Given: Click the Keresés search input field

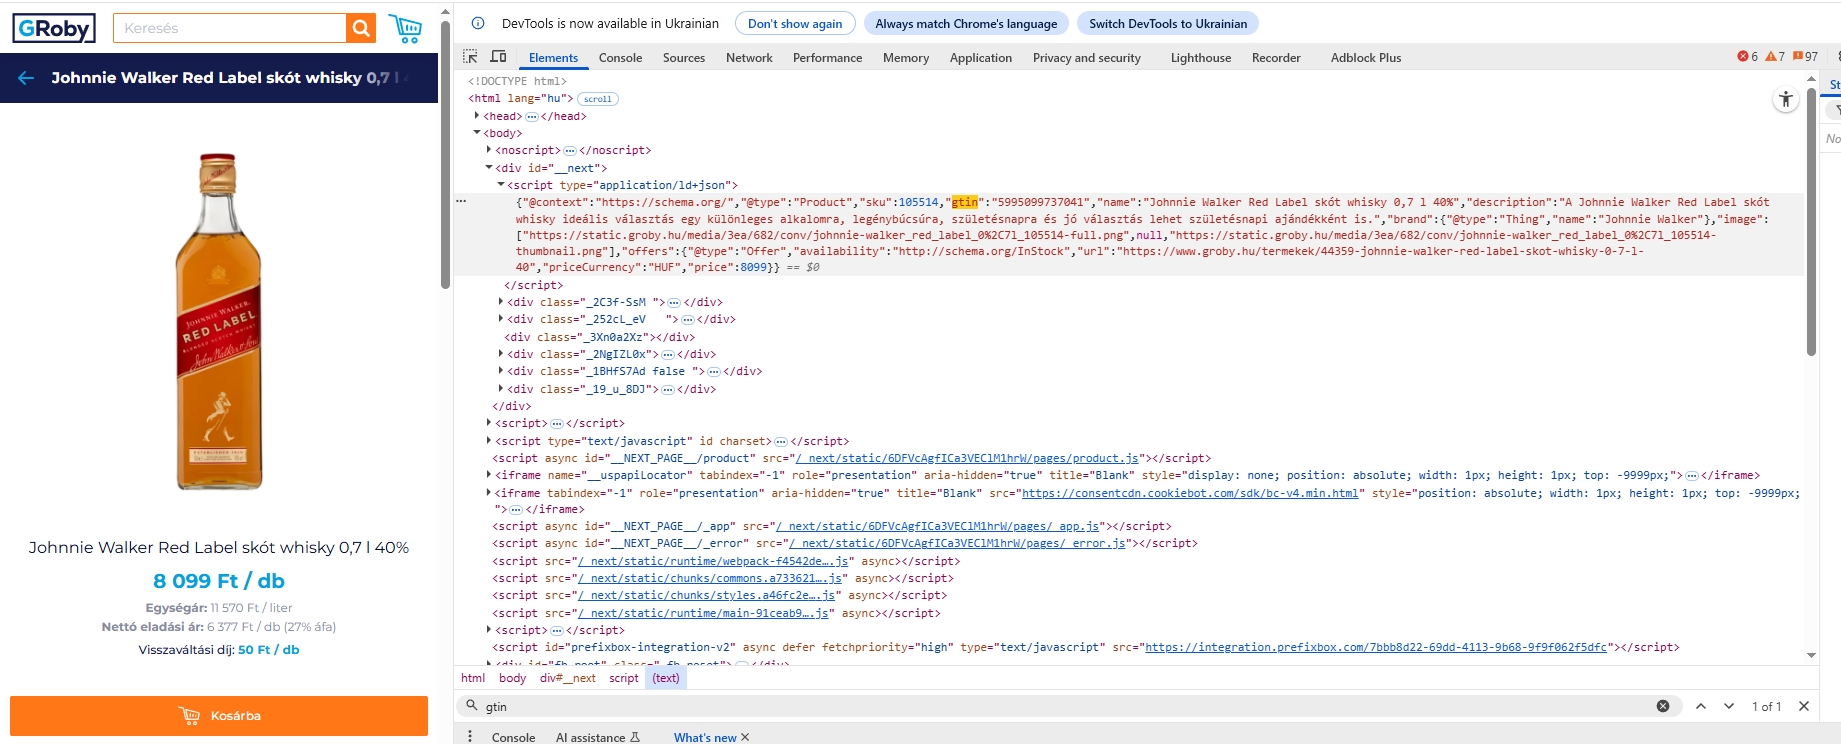Looking at the screenshot, I should (230, 28).
